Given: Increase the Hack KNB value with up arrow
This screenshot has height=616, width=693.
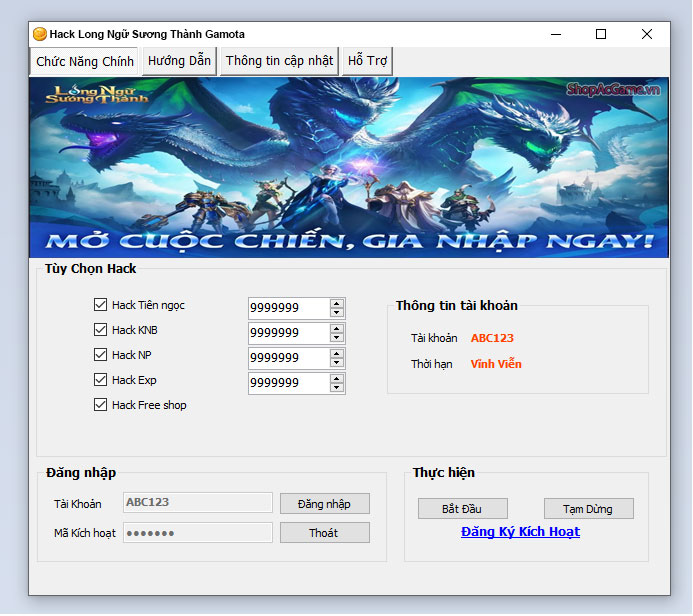Looking at the screenshot, I should (x=337, y=329).
